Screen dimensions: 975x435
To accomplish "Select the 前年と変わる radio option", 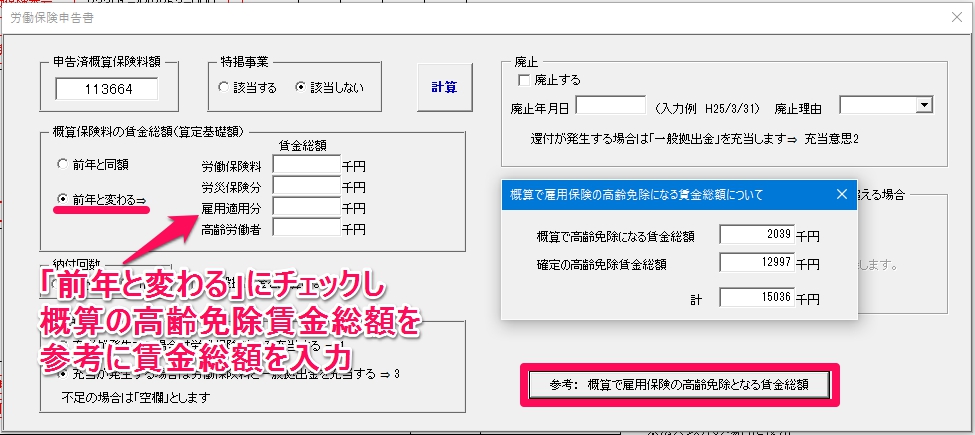I will (x=63, y=199).
